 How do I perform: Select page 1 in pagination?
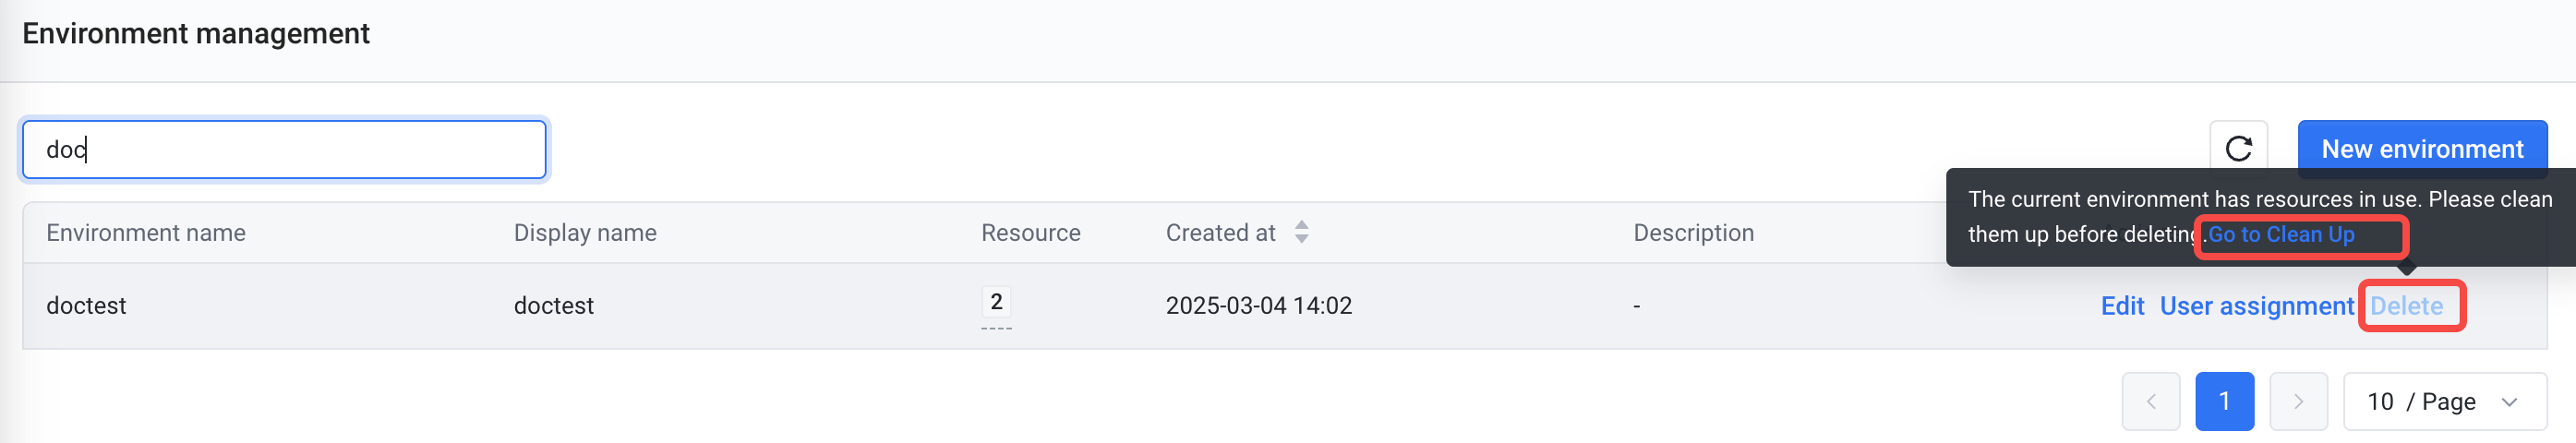[2224, 401]
